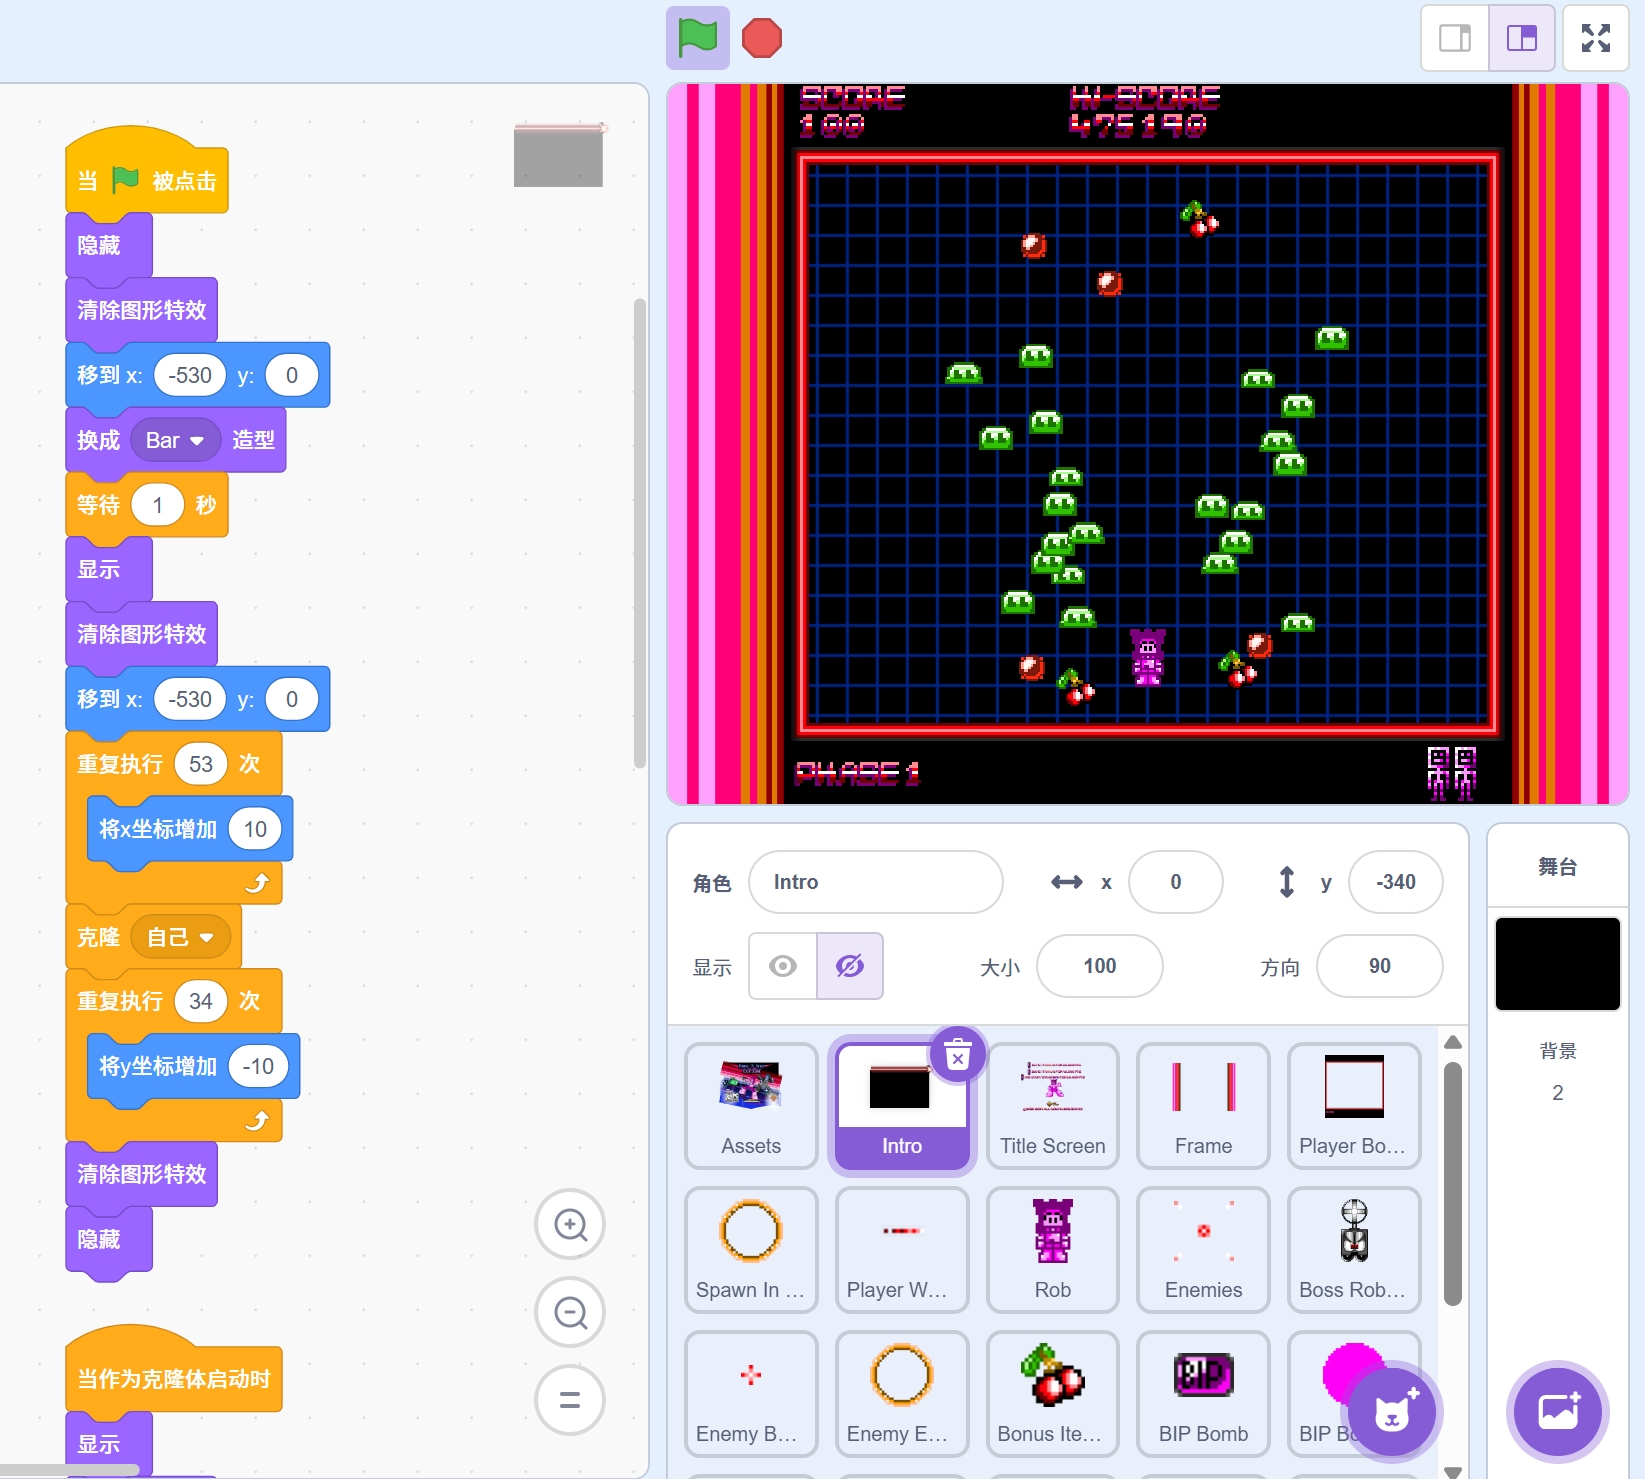
Task: Open the choose a backdrop button
Action: coord(1557,1412)
